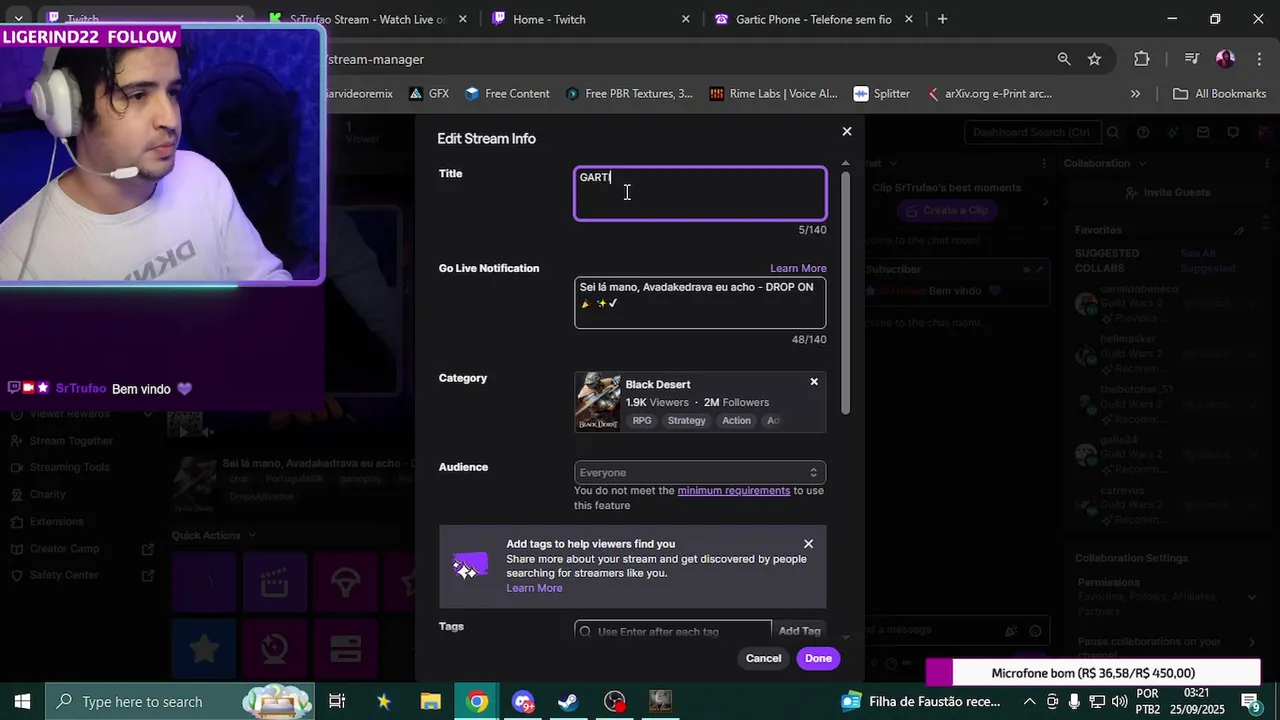The height and width of the screenshot is (720, 1280).
Task: Open the Windows notification center
Action: 1250,701
